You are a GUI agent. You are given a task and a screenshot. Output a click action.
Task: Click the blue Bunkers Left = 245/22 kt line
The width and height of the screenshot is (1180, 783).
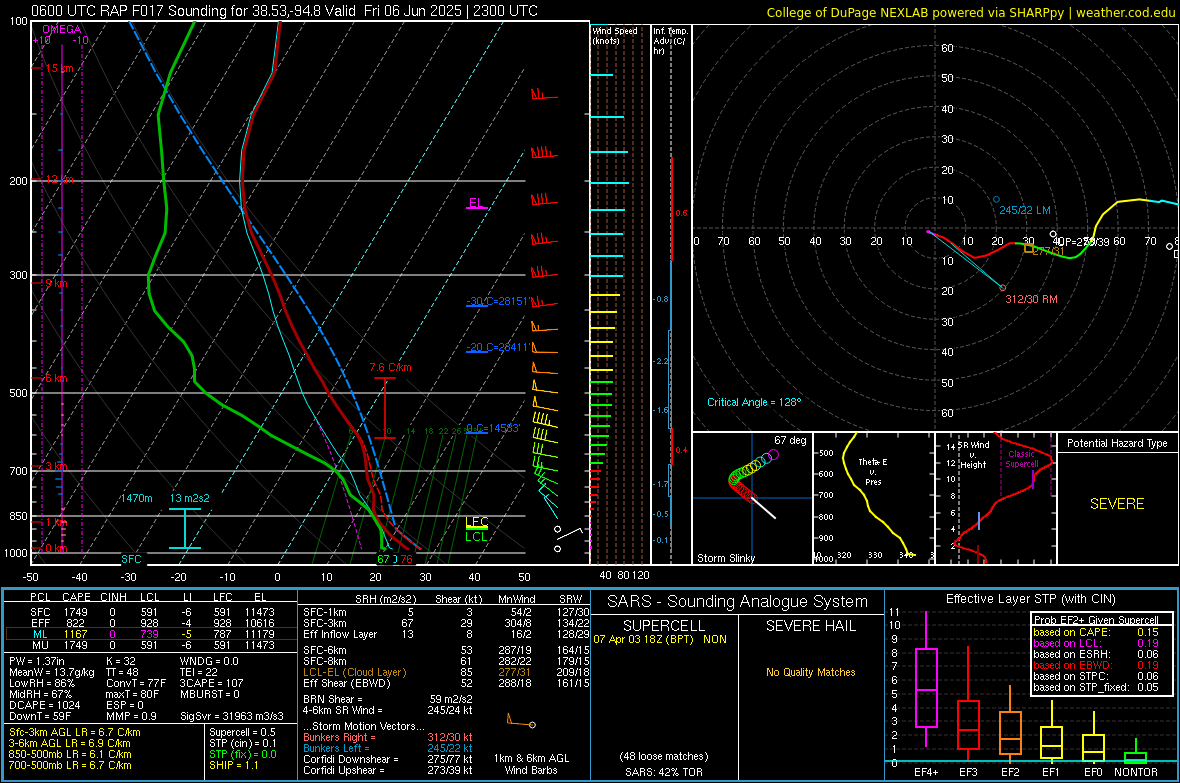[x=388, y=748]
